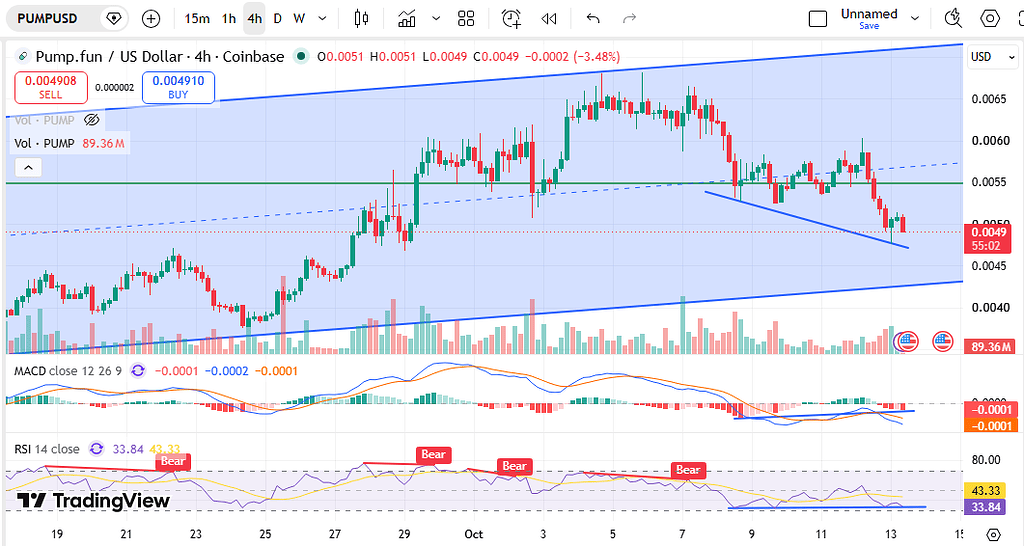Open the PUMPUSD symbol search

[x=48, y=18]
